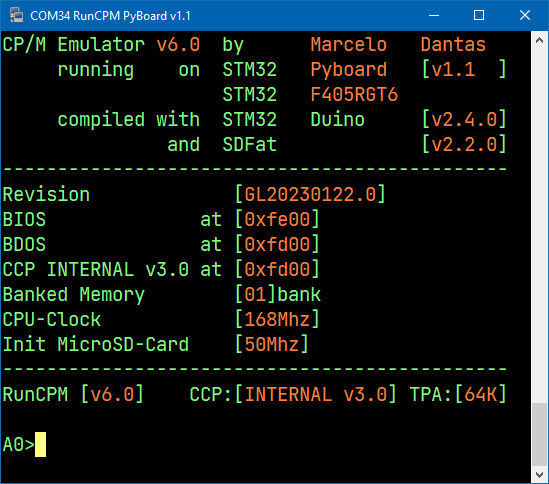Viewport: 549px width, 484px height.
Task: Click the scrollbar up arrow
Action: pyautogui.click(x=540, y=41)
